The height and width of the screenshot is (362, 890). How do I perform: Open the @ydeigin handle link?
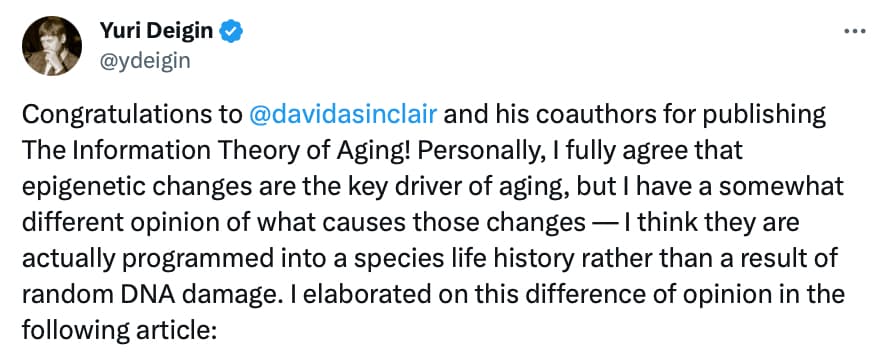(x=145, y=60)
